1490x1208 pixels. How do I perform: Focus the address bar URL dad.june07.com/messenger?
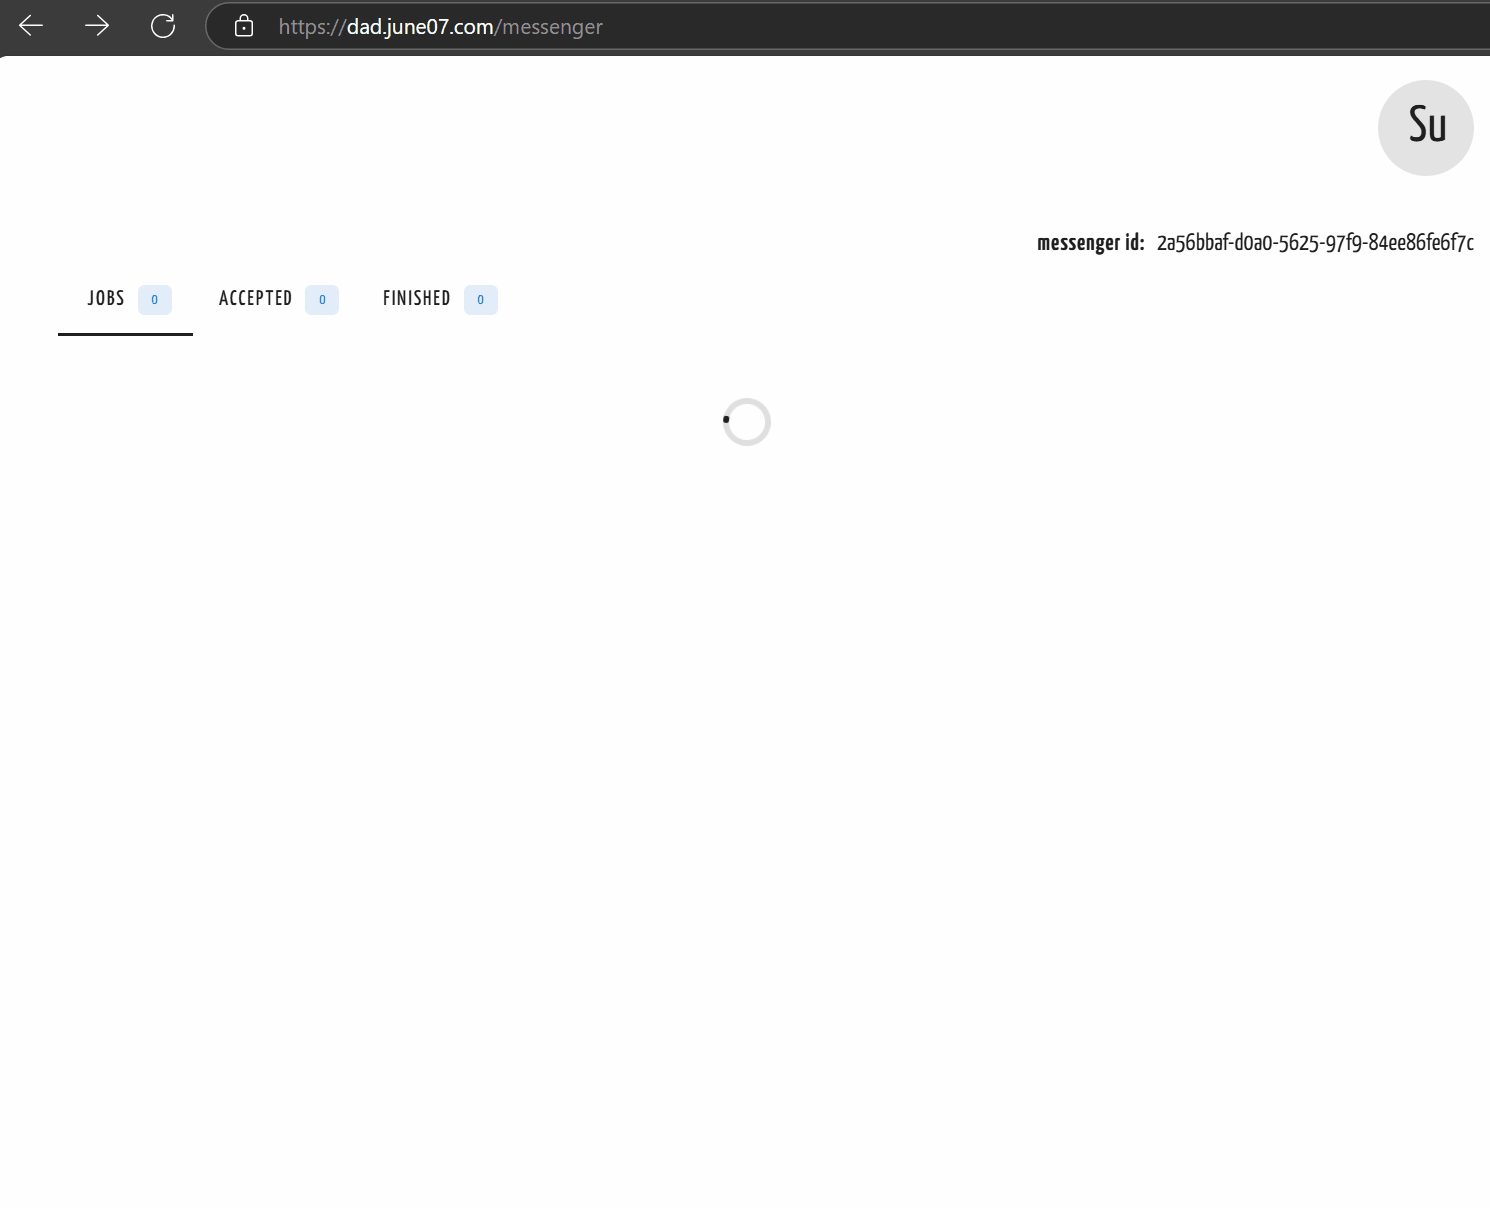pos(440,27)
